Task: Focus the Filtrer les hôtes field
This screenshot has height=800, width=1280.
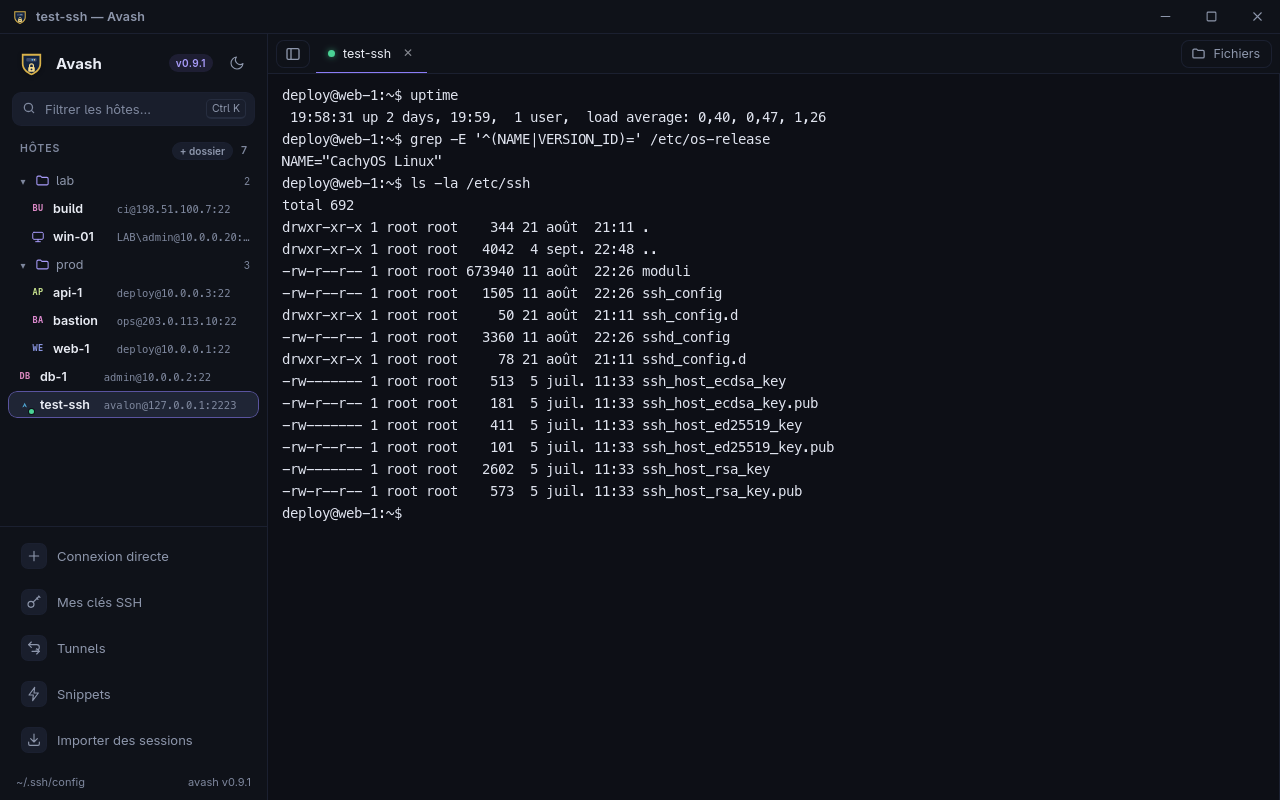Action: 133,109
